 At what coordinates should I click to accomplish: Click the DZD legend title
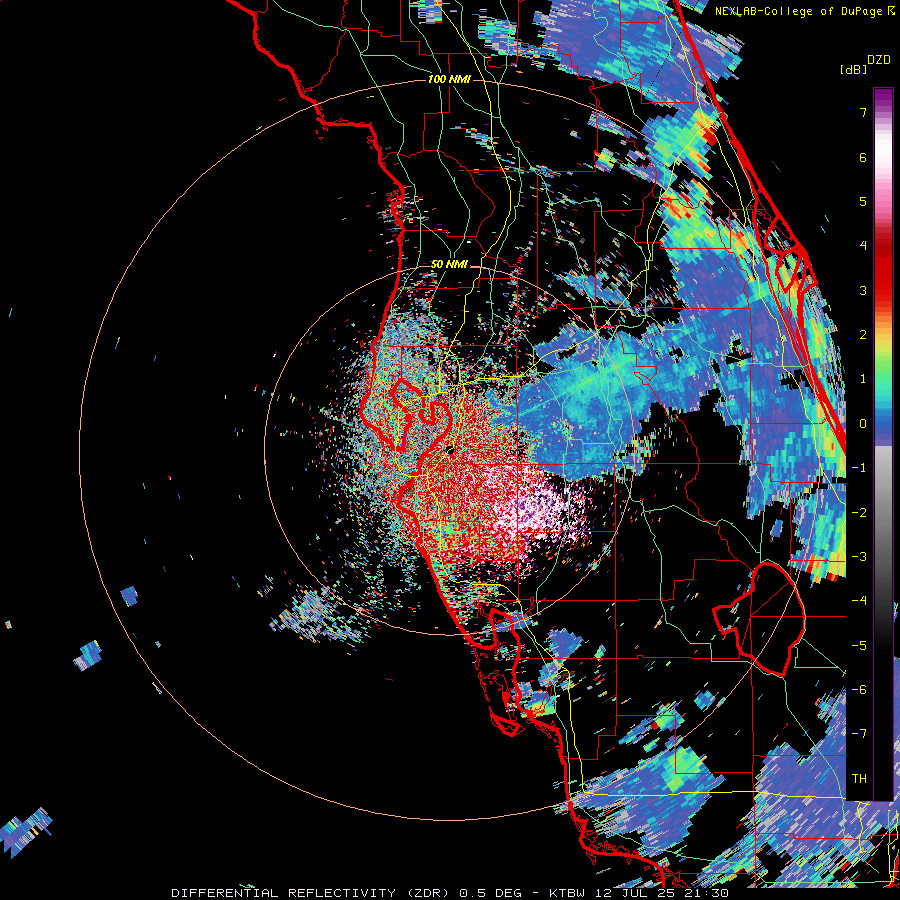pos(878,60)
